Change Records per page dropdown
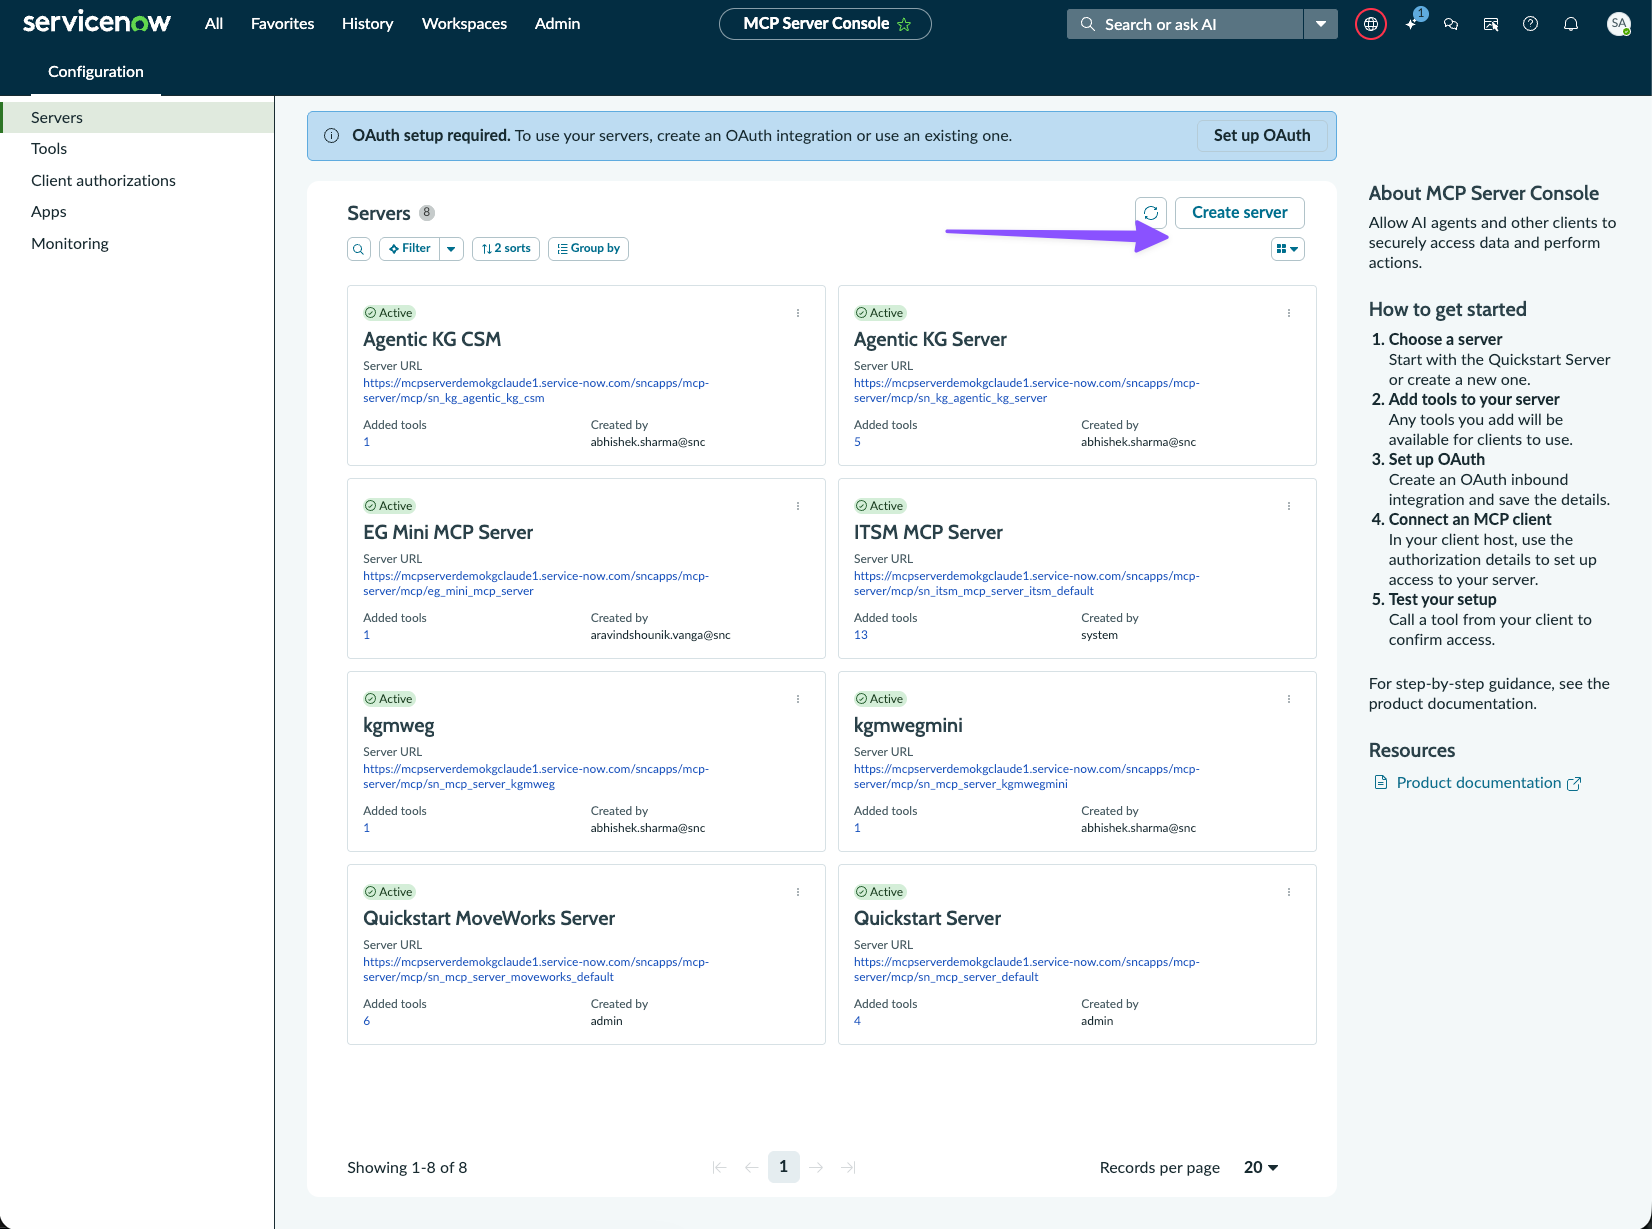1652x1229 pixels. [x=1260, y=1167]
